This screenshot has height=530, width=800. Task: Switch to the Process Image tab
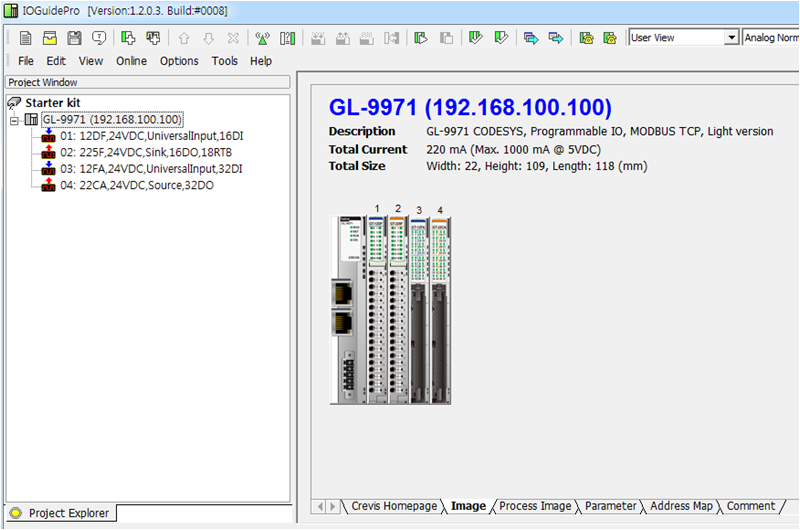tap(535, 506)
